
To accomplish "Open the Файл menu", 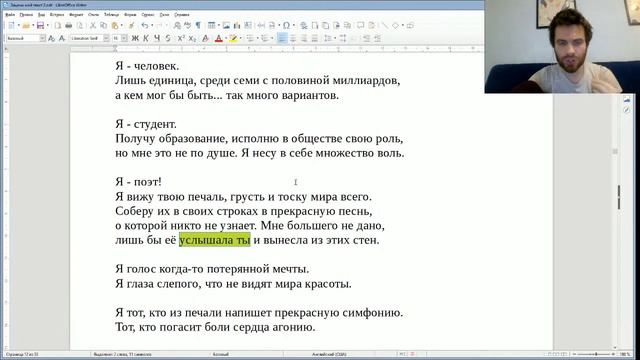I will tap(10, 15).
